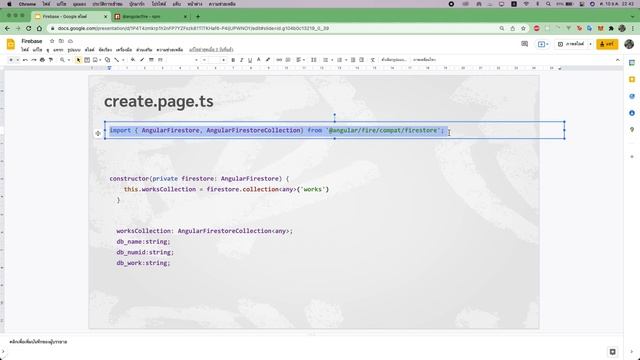The image size is (640, 360).
Task: Expand the line tool dropdown arrow
Action: 123,60
